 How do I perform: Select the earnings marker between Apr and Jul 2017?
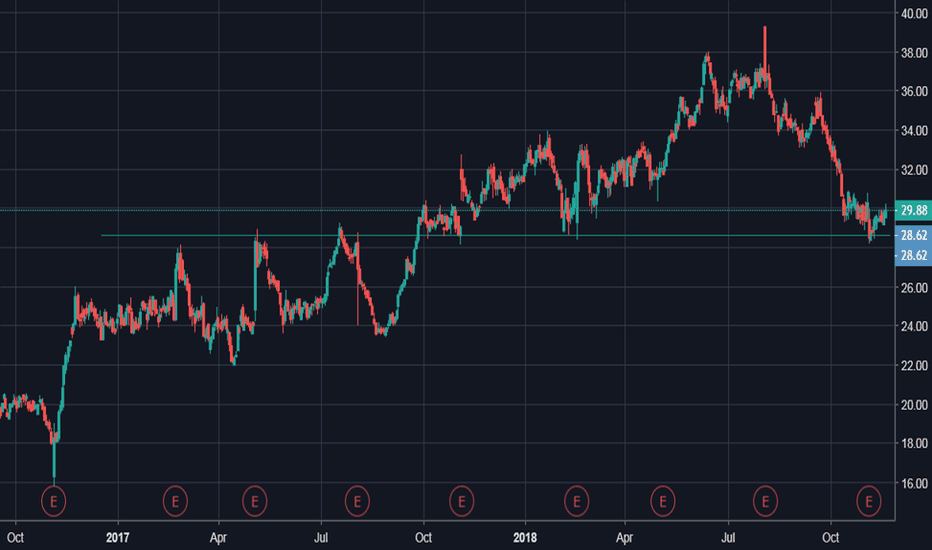tap(255, 502)
